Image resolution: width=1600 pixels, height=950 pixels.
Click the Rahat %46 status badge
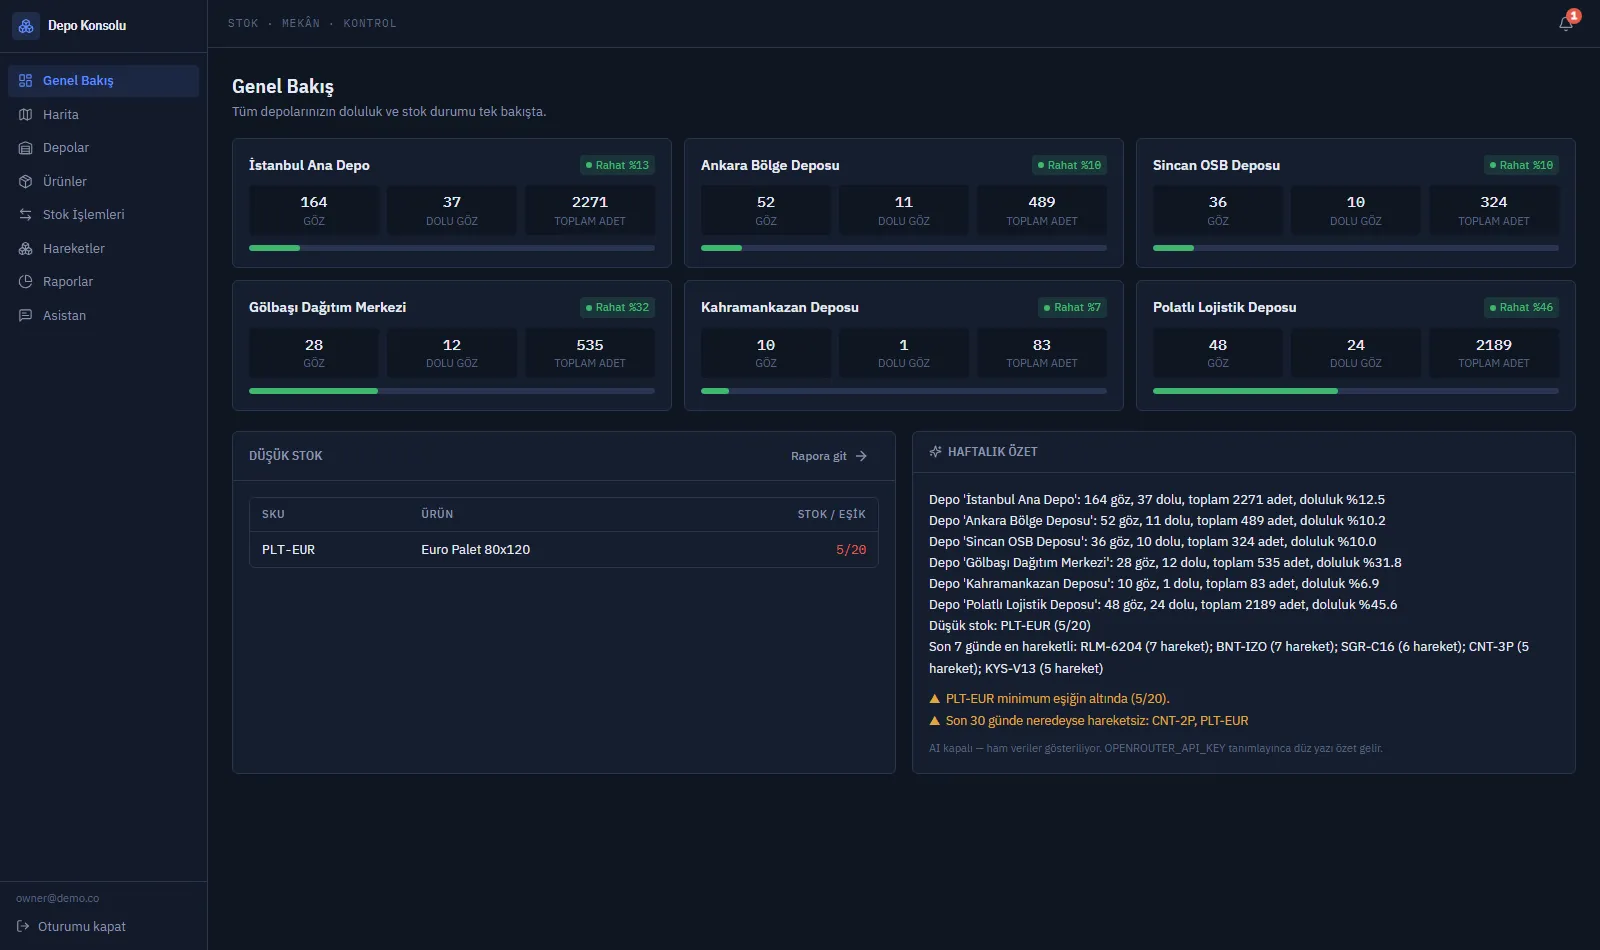click(1521, 307)
